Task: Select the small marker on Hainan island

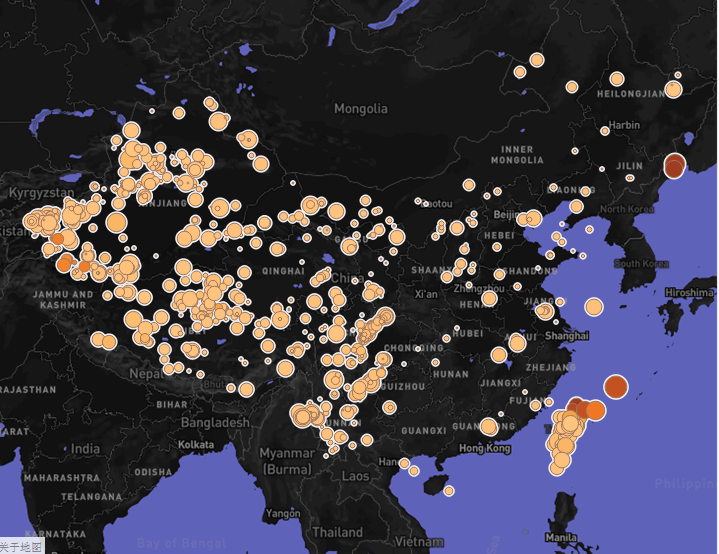Action: tap(449, 491)
